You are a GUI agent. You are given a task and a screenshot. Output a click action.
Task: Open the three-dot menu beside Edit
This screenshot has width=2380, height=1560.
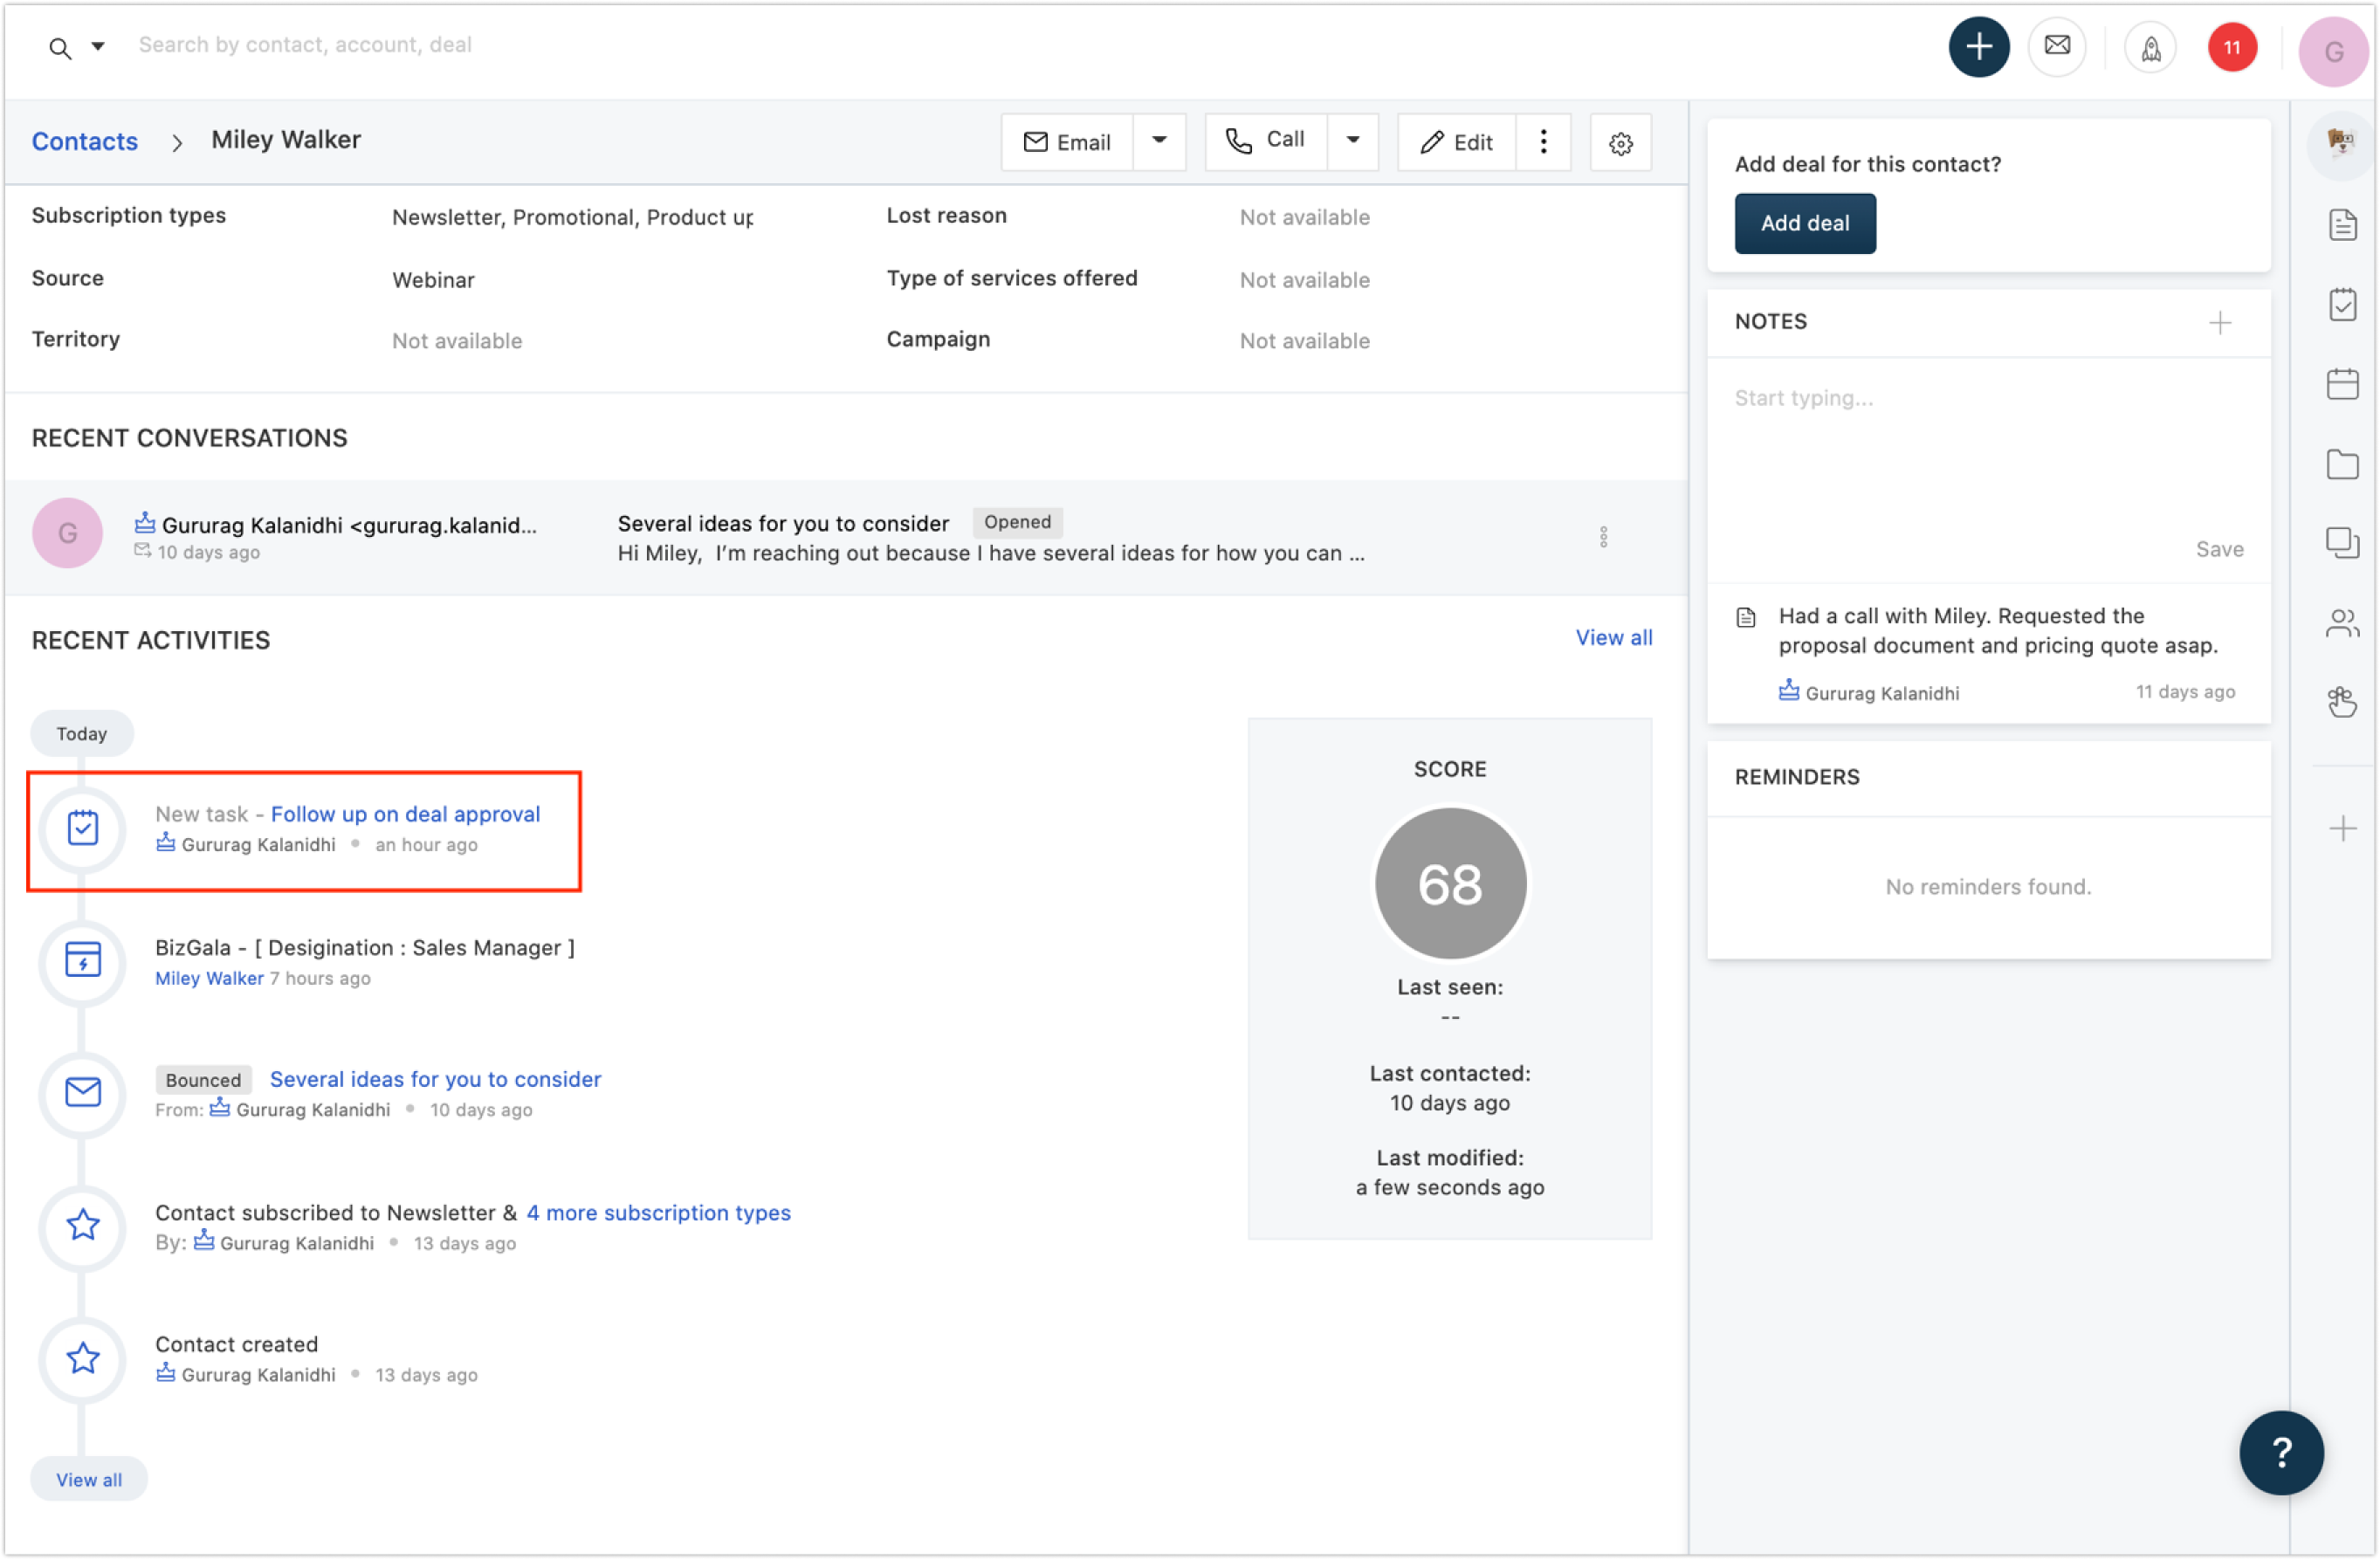(x=1543, y=142)
